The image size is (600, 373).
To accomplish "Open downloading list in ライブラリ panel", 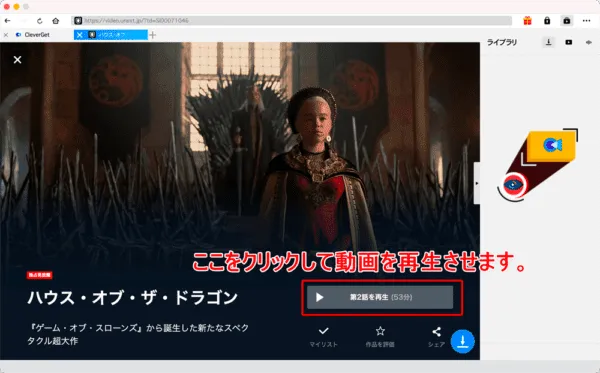I will pyautogui.click(x=548, y=42).
